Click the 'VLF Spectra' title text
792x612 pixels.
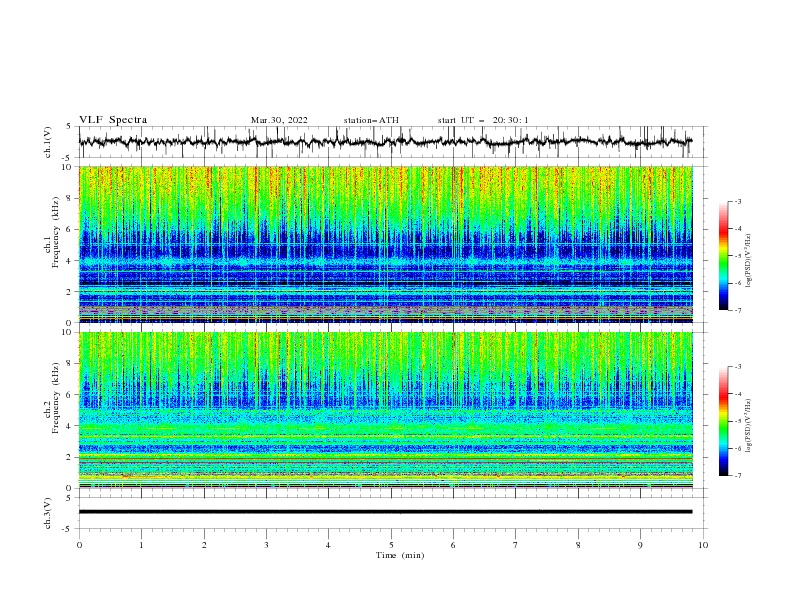coord(113,120)
